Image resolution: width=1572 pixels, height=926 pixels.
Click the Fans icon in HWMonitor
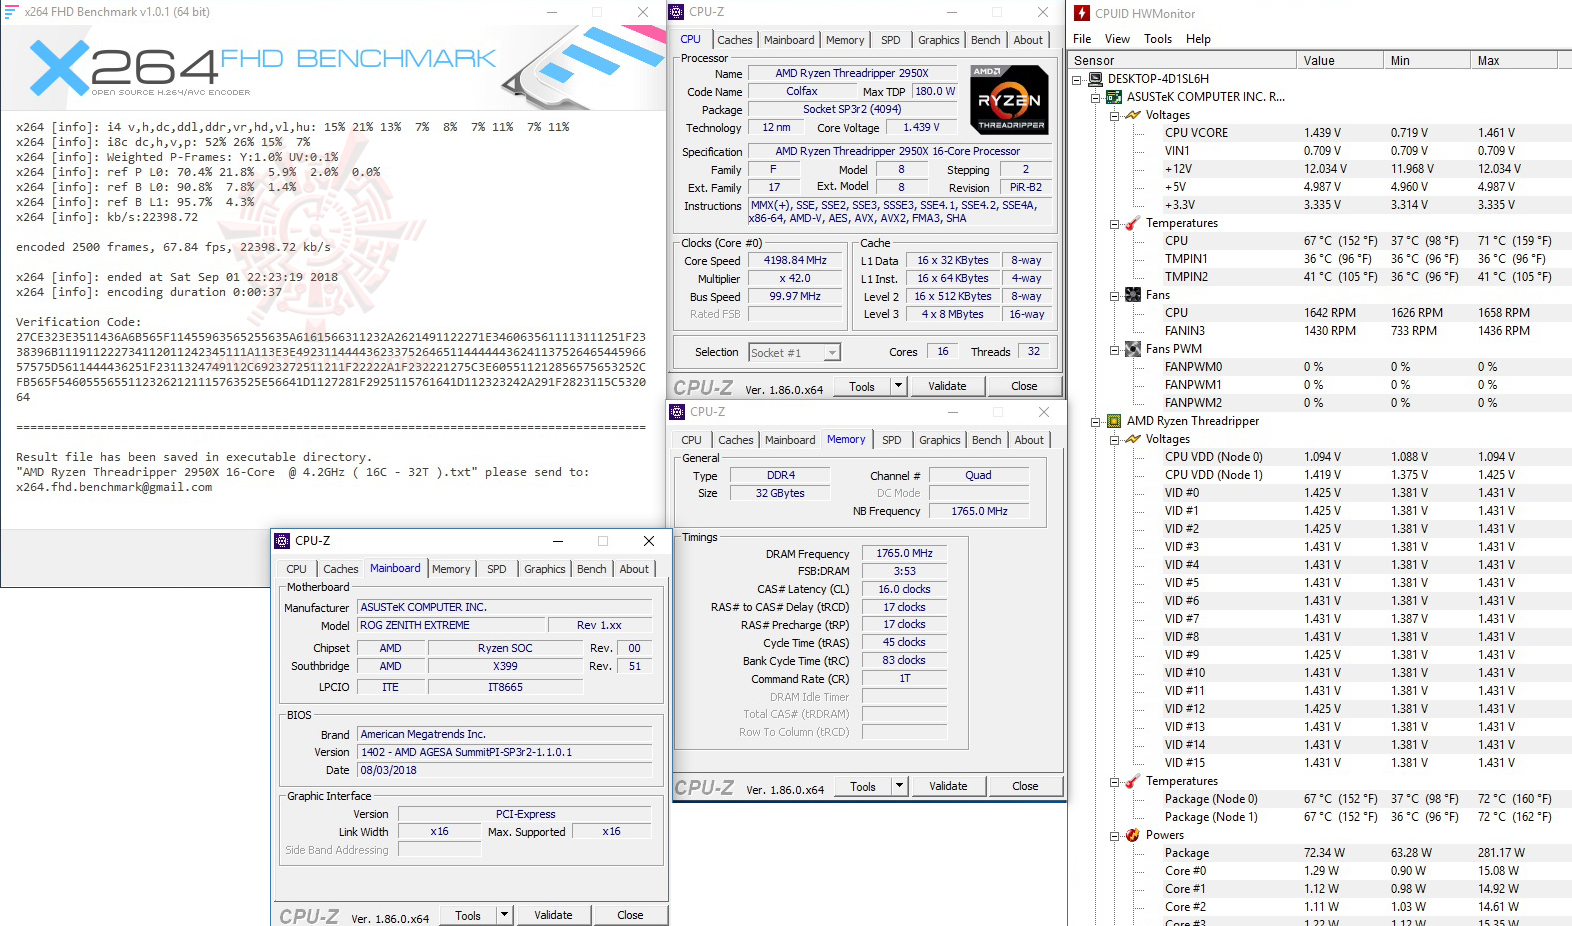pyautogui.click(x=1133, y=295)
